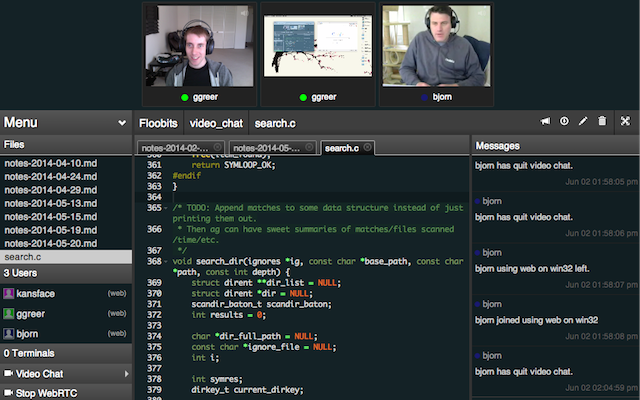640x400 pixels.
Task: Open notes-2014-05-20.md in file list
Action: pyautogui.click(x=66, y=244)
